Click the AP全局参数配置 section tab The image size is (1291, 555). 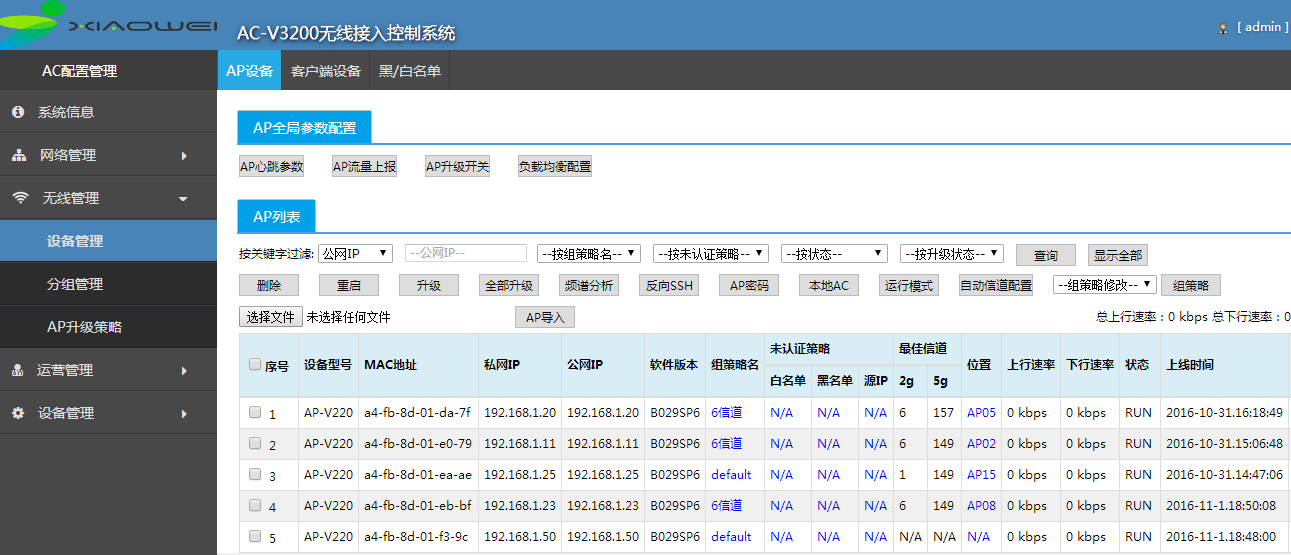click(304, 128)
